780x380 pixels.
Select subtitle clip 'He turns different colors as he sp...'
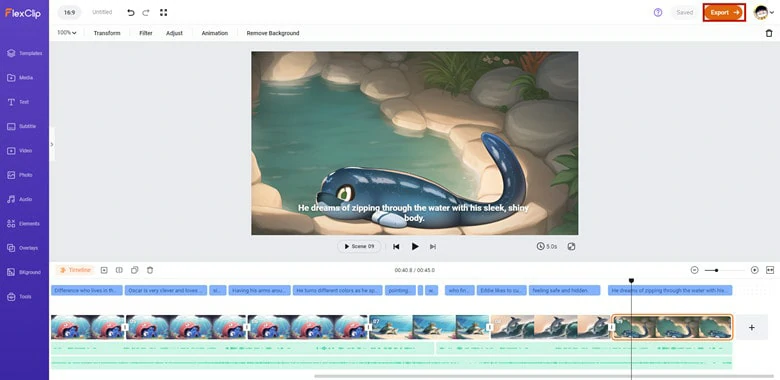click(x=338, y=290)
